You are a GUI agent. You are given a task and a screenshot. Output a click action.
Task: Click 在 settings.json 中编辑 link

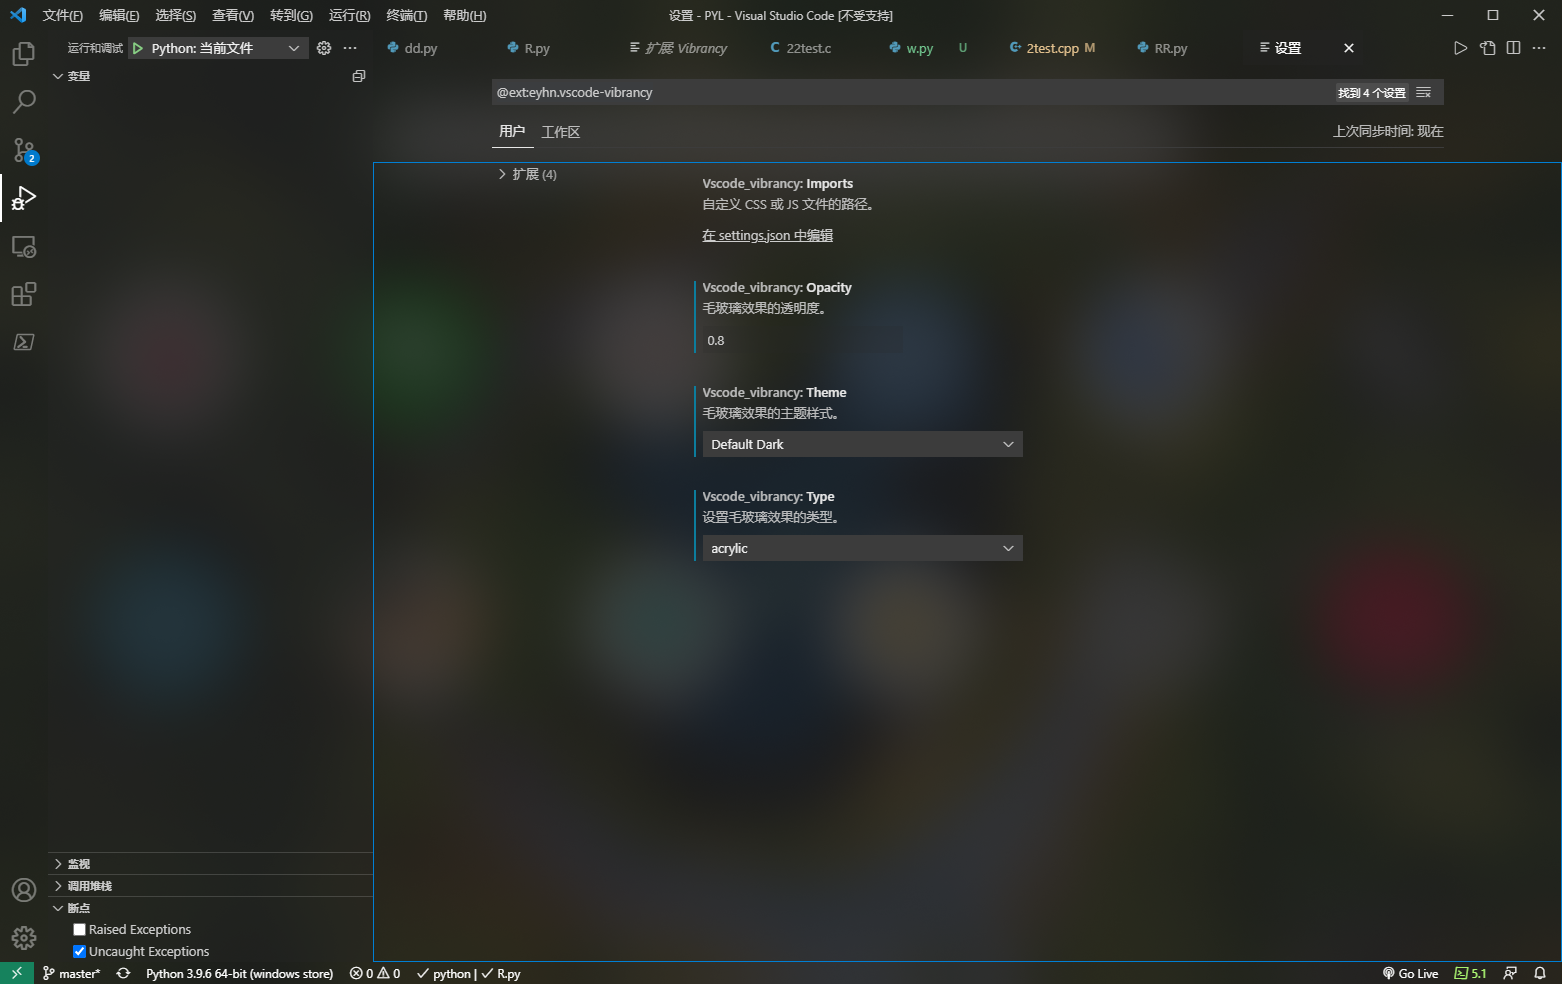(x=767, y=236)
